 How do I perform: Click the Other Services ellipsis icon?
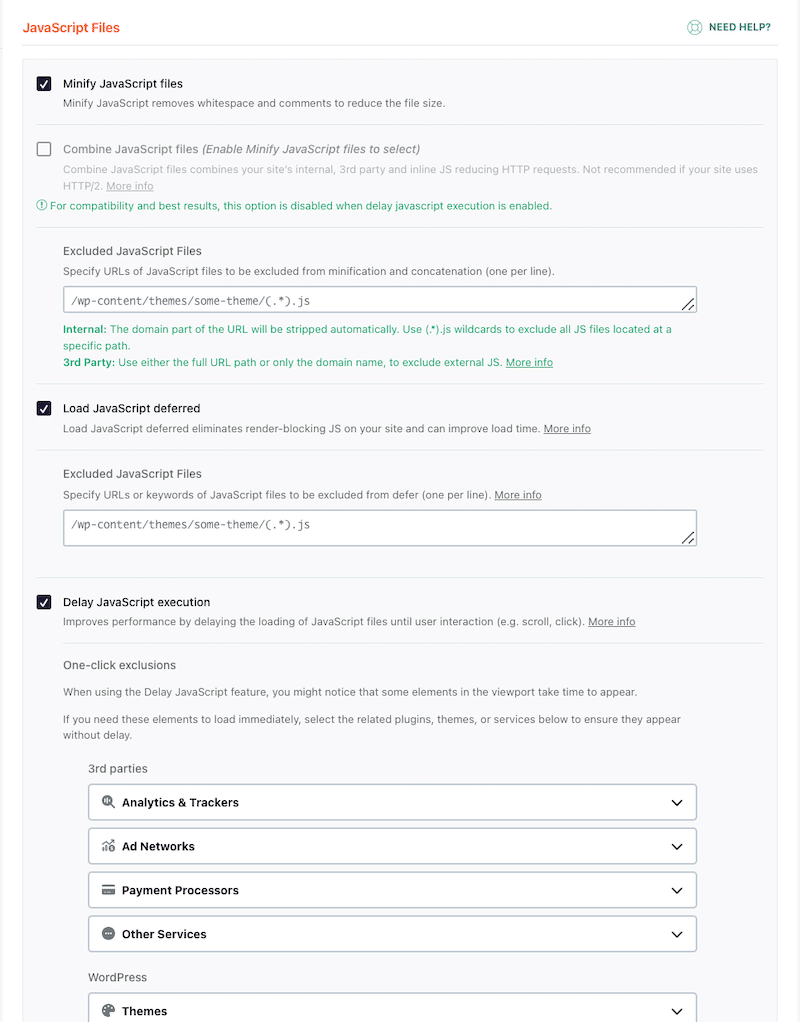[x=108, y=934]
